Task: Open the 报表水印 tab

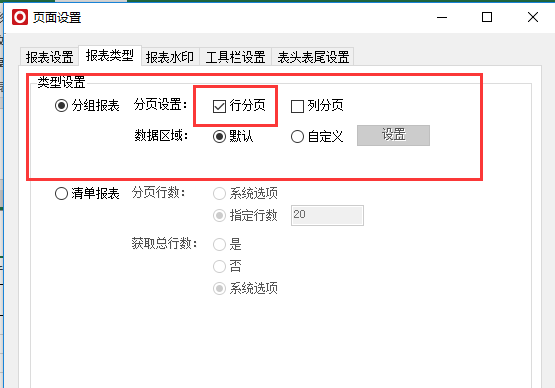Action: 170,57
